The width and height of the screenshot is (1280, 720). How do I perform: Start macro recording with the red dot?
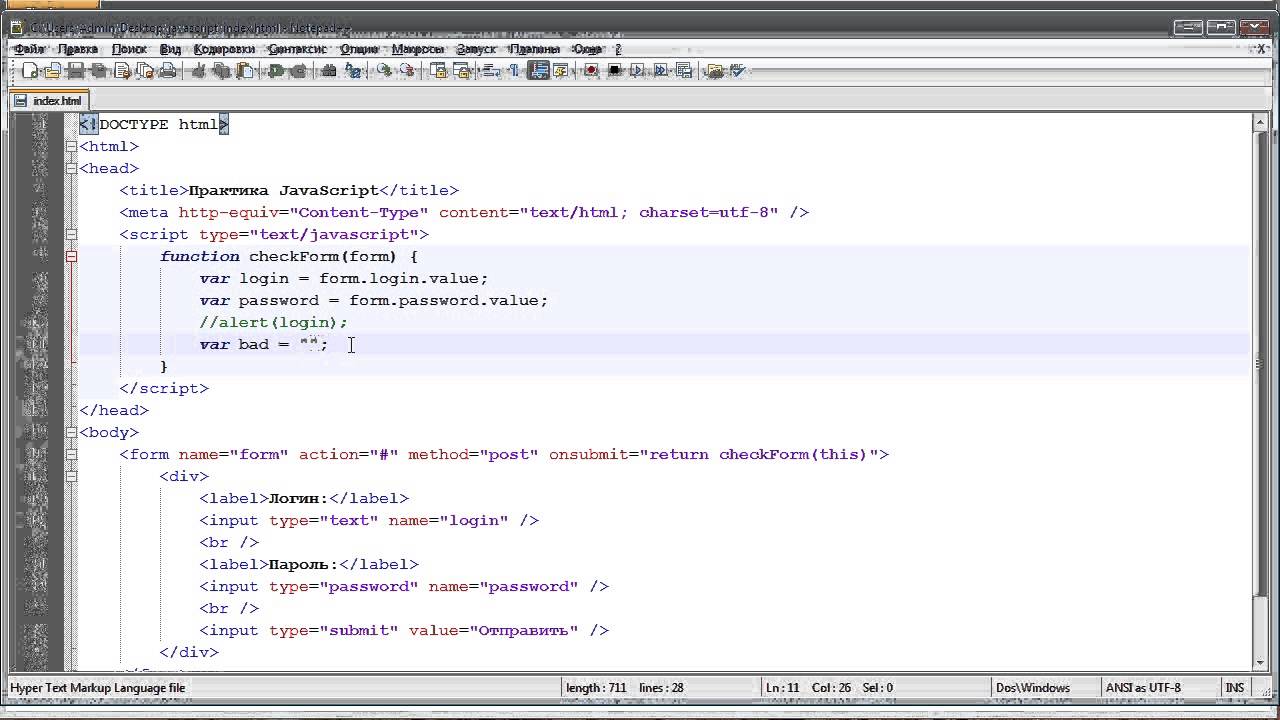(x=591, y=71)
